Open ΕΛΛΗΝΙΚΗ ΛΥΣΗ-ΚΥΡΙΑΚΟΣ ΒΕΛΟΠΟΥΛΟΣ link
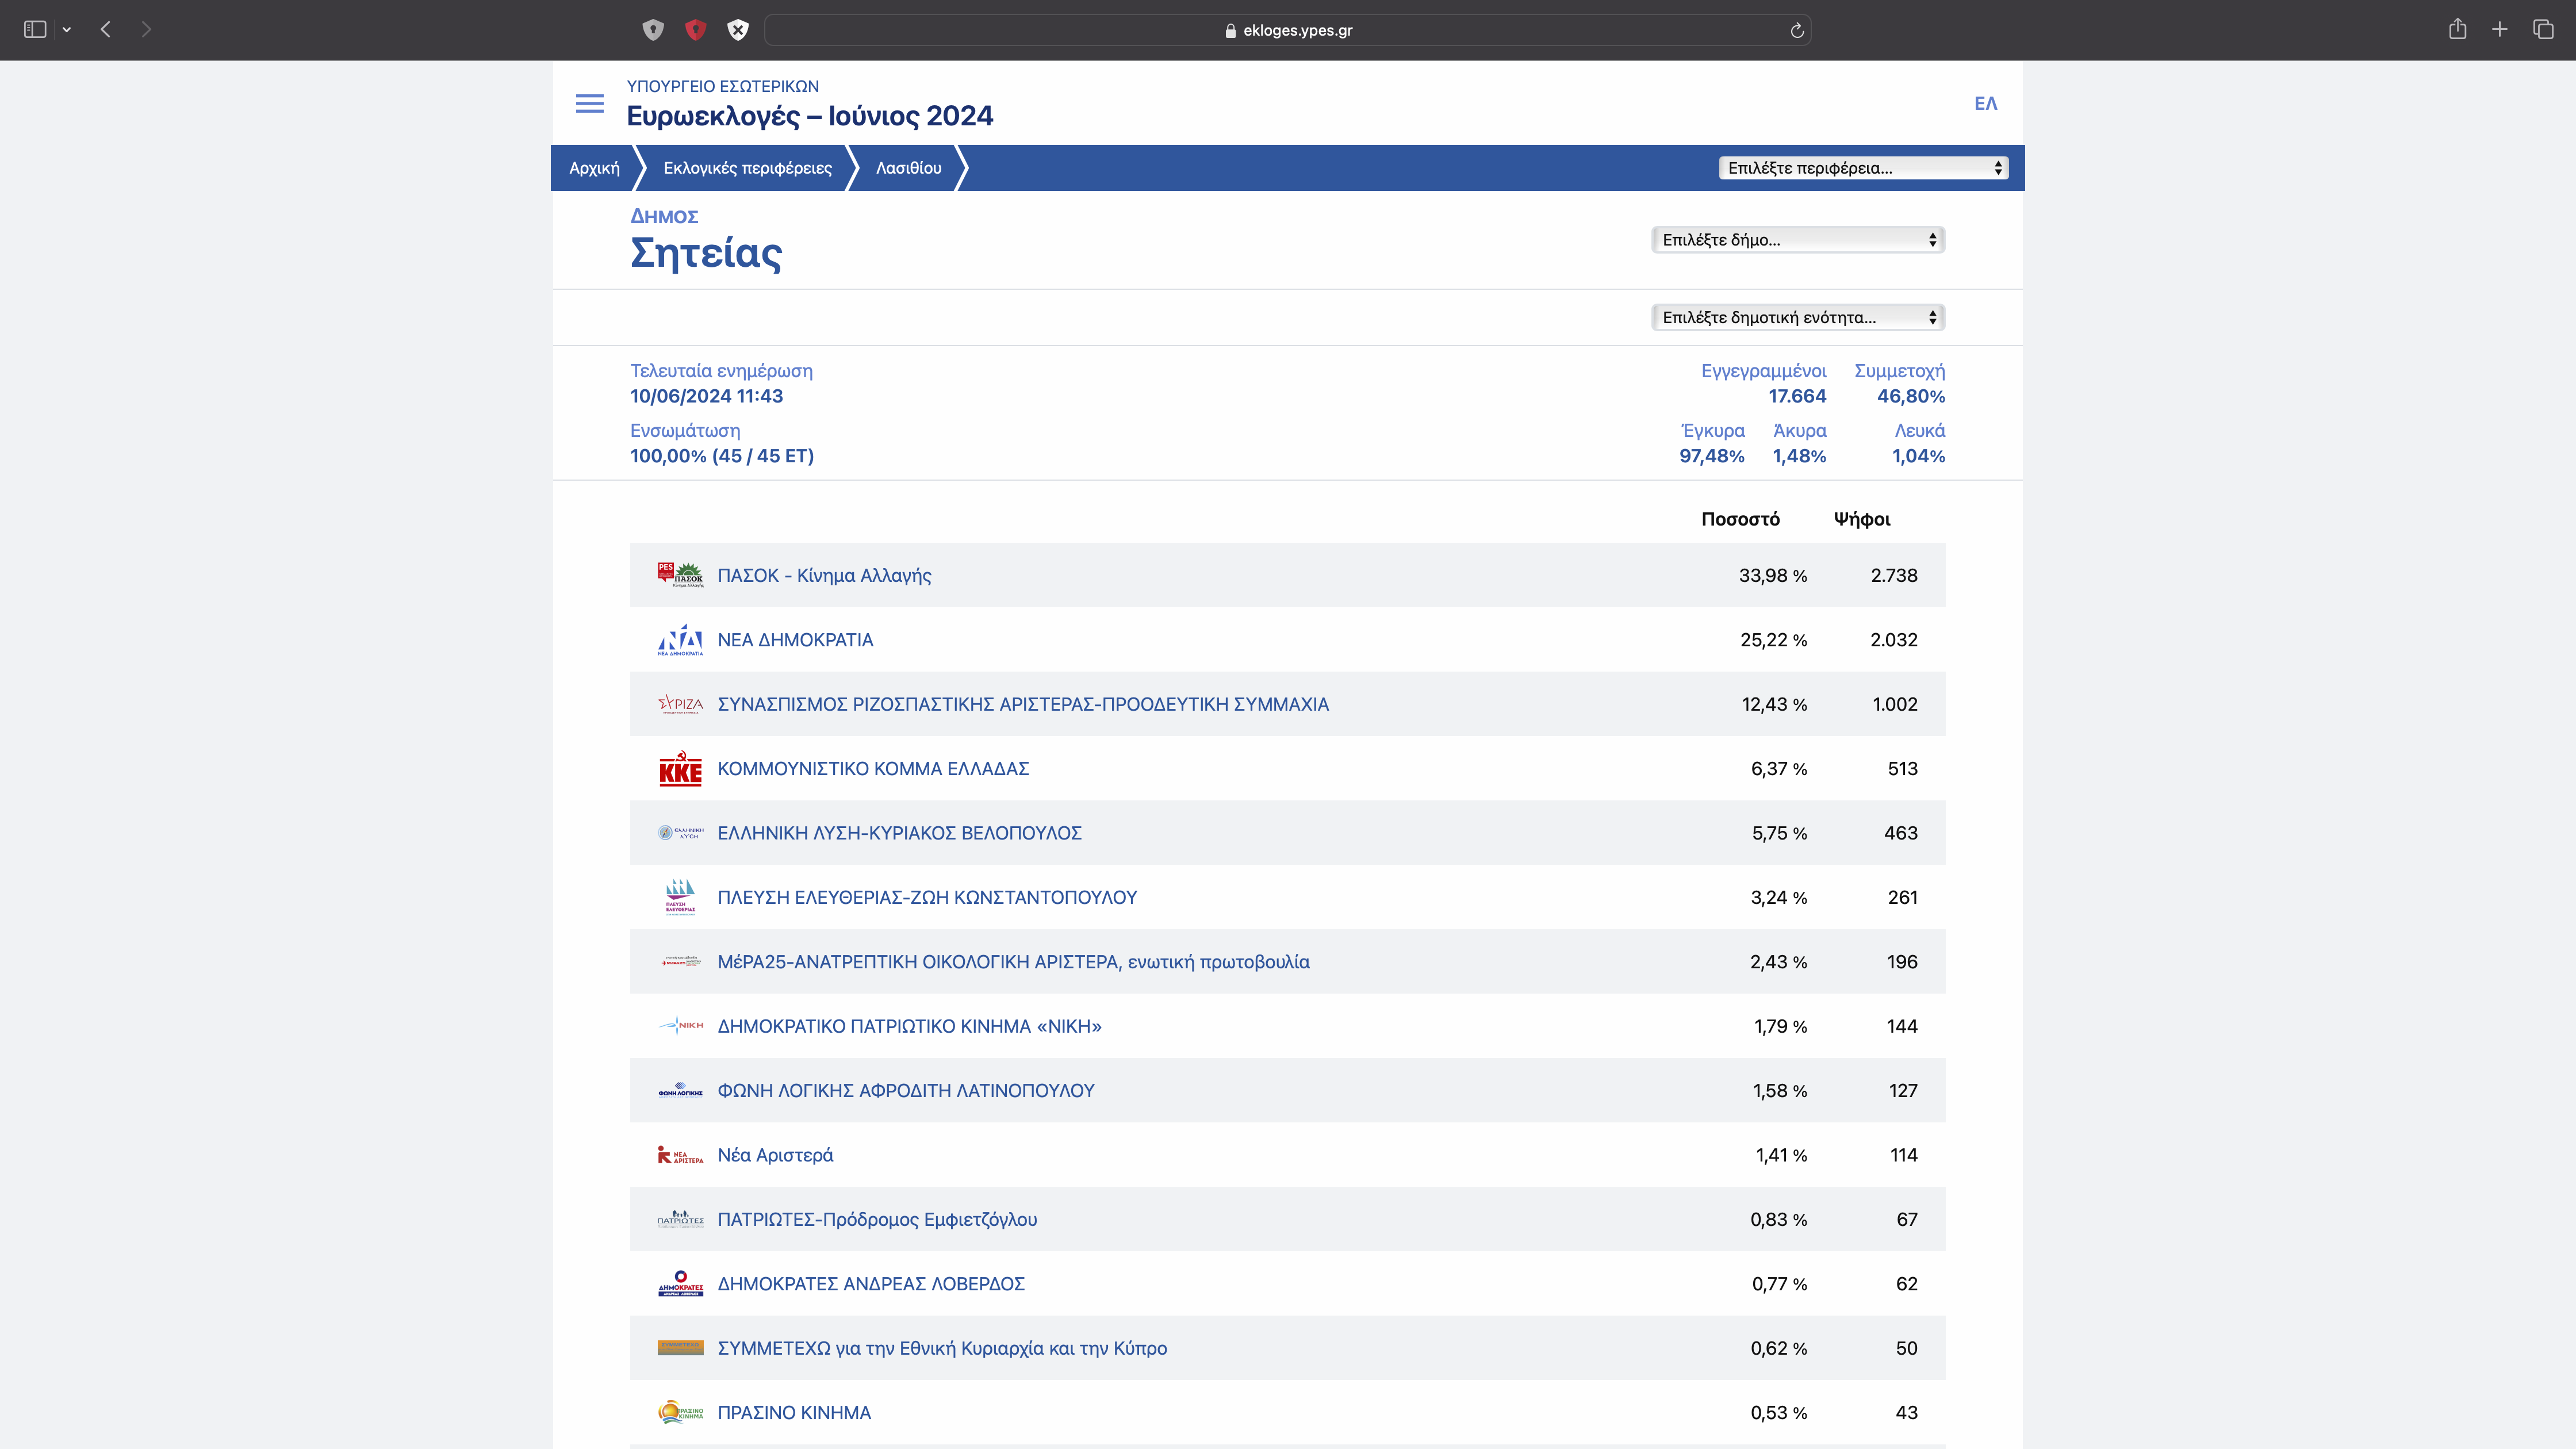 click(x=899, y=833)
